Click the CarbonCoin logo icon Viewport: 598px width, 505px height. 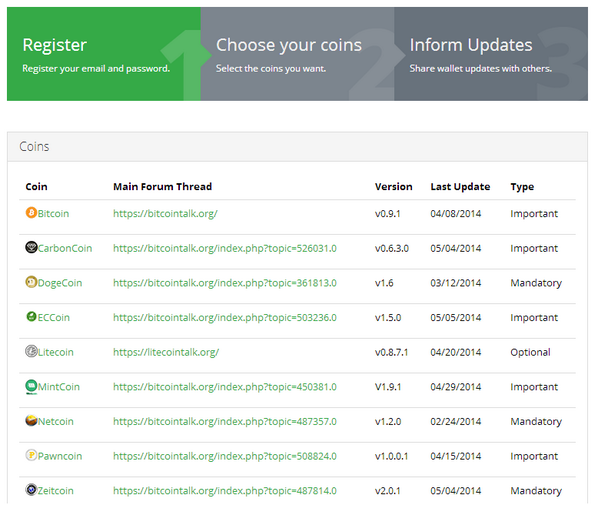31,247
